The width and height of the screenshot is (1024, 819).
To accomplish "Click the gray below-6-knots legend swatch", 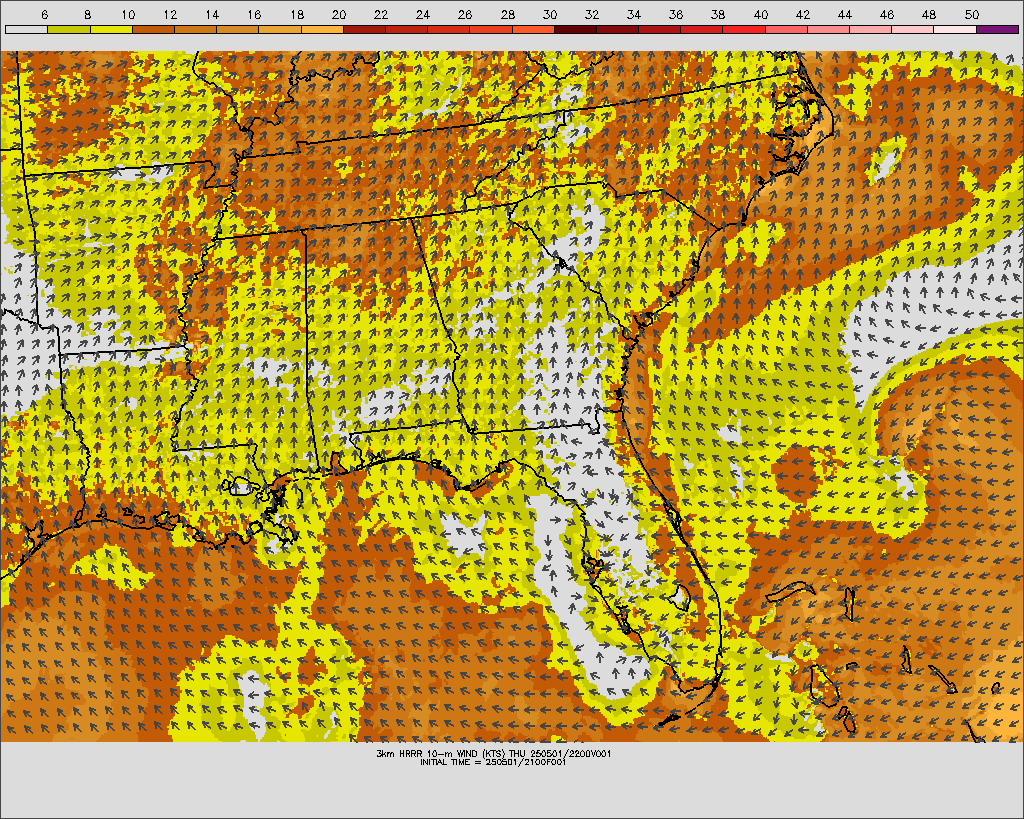I will coord(26,29).
